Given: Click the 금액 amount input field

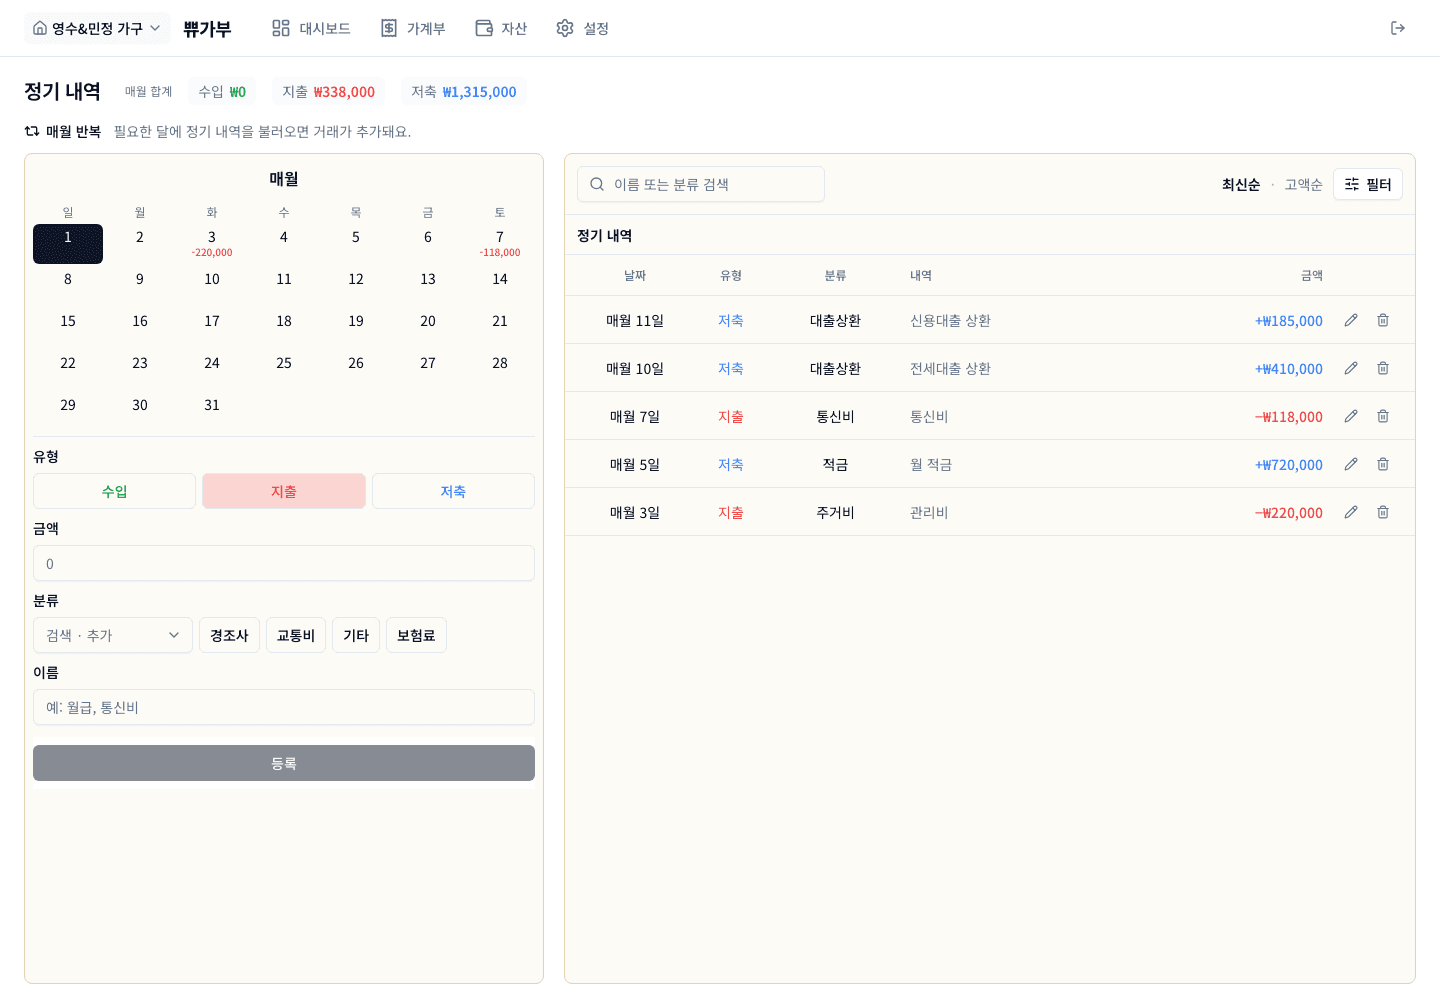Looking at the screenshot, I should point(284,563).
